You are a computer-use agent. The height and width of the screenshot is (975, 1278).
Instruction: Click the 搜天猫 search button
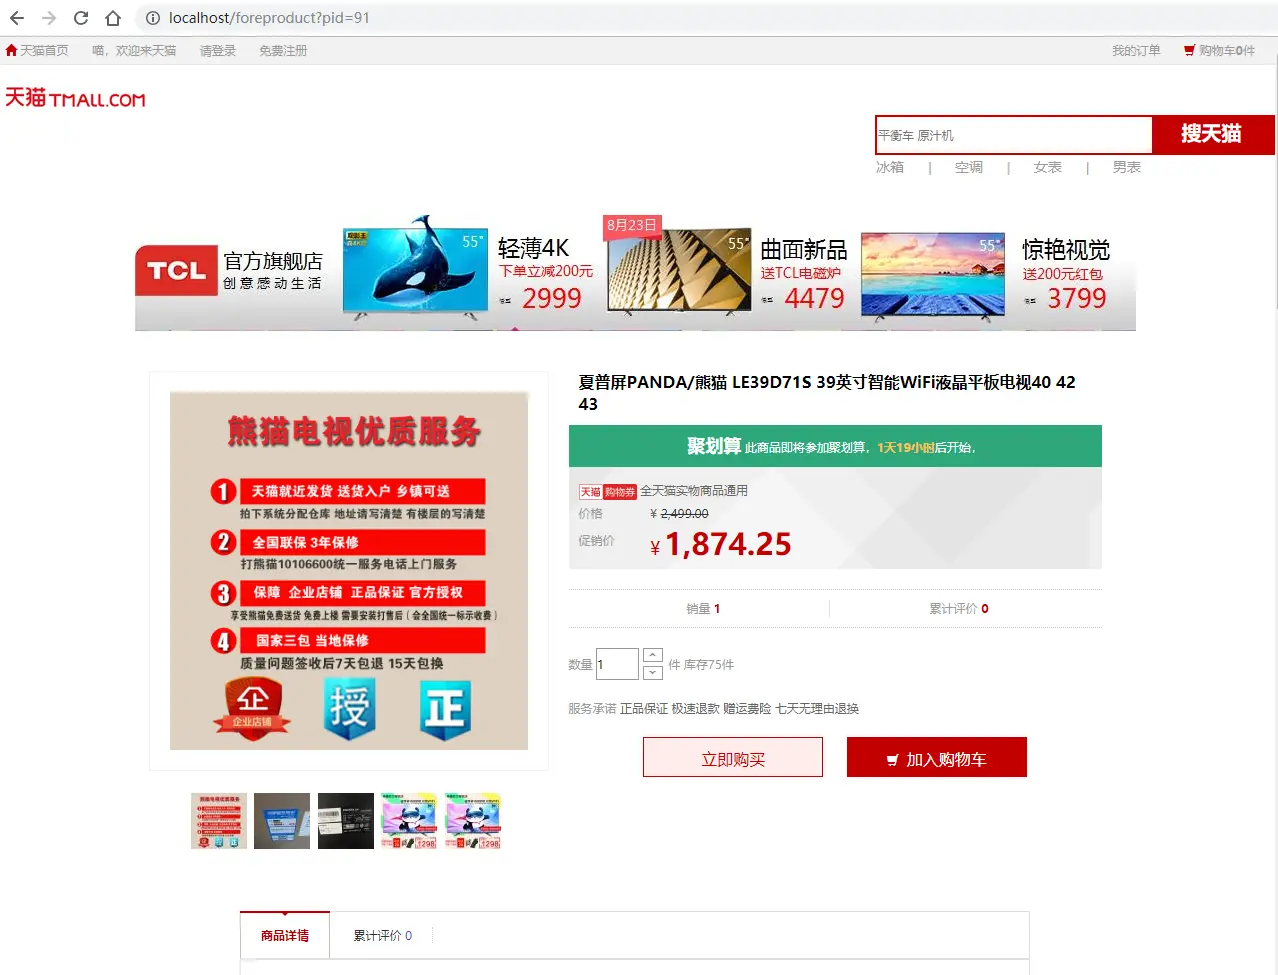1212,135
